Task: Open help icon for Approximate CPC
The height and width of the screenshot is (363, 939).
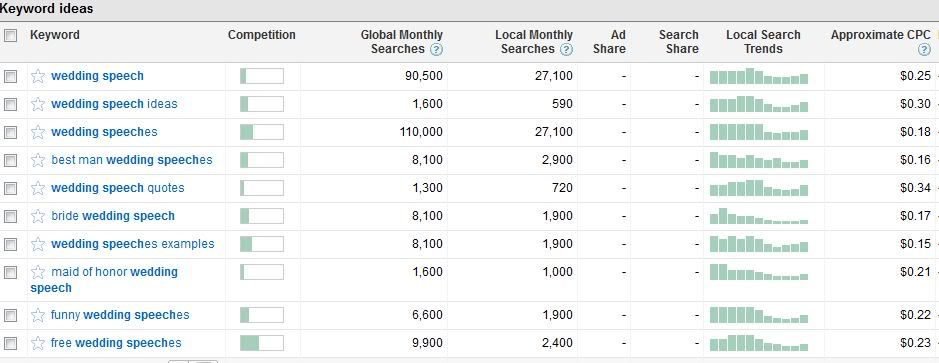Action: 924,50
